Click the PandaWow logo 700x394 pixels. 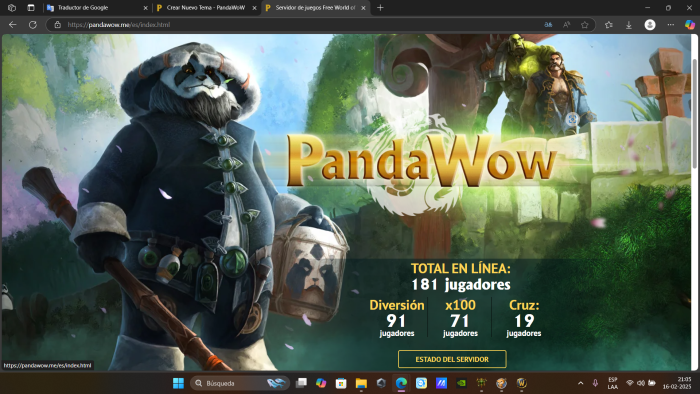point(421,161)
